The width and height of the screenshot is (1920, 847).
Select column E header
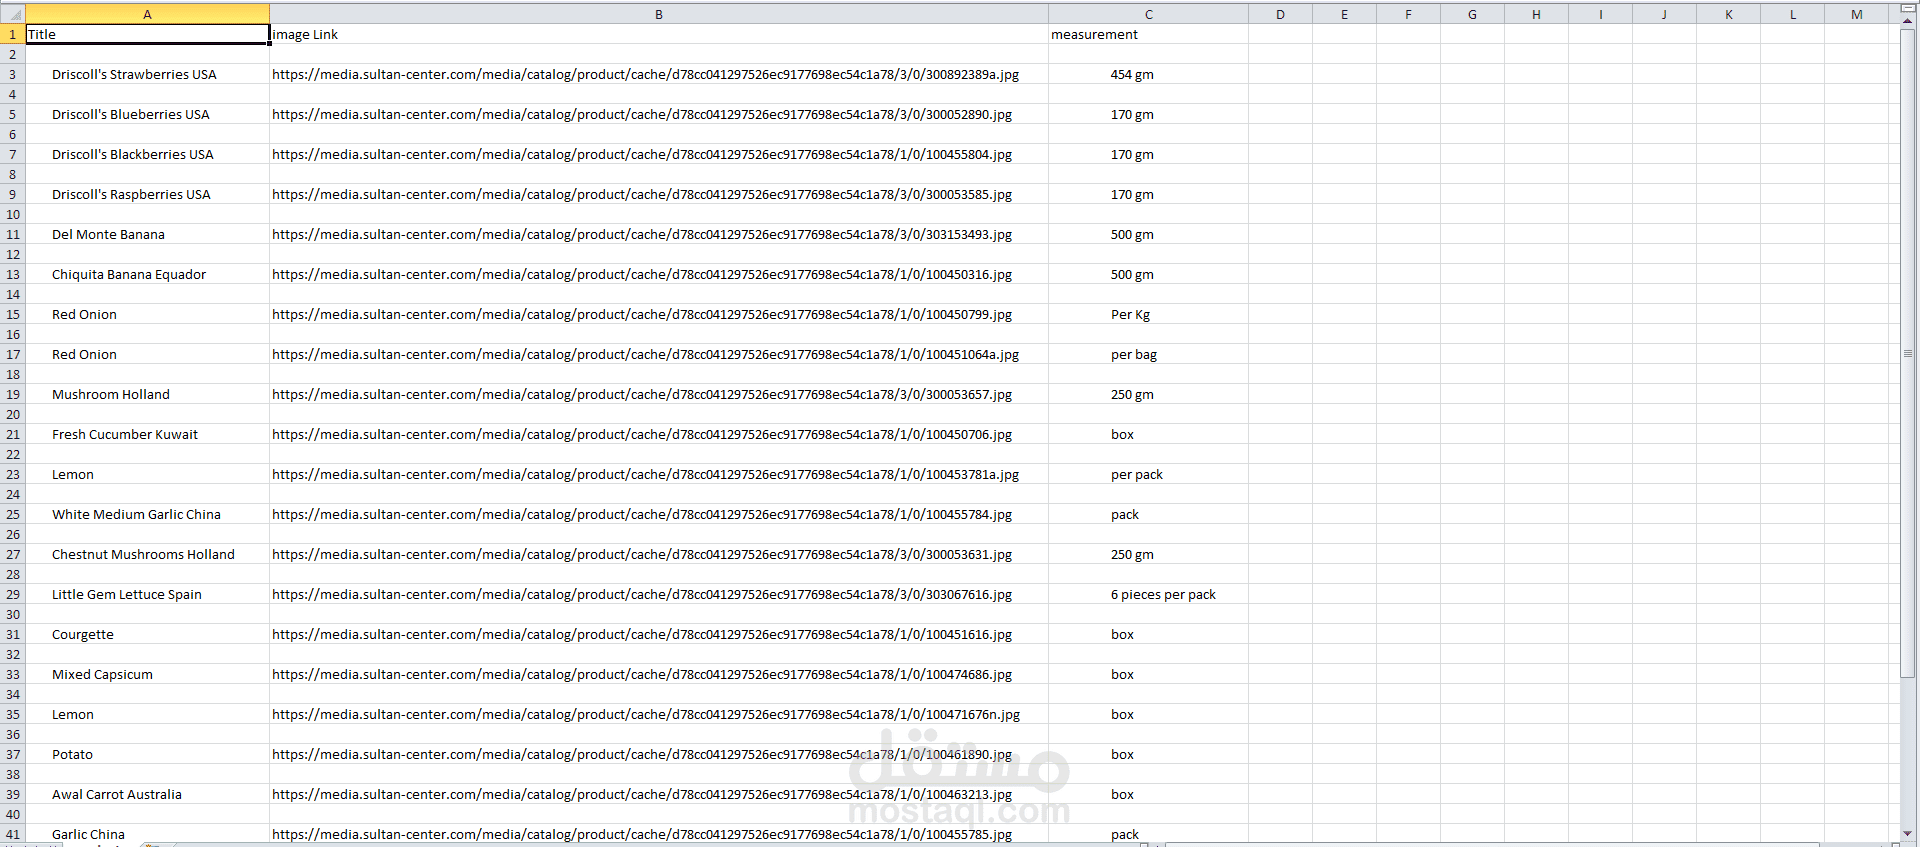tap(1344, 14)
